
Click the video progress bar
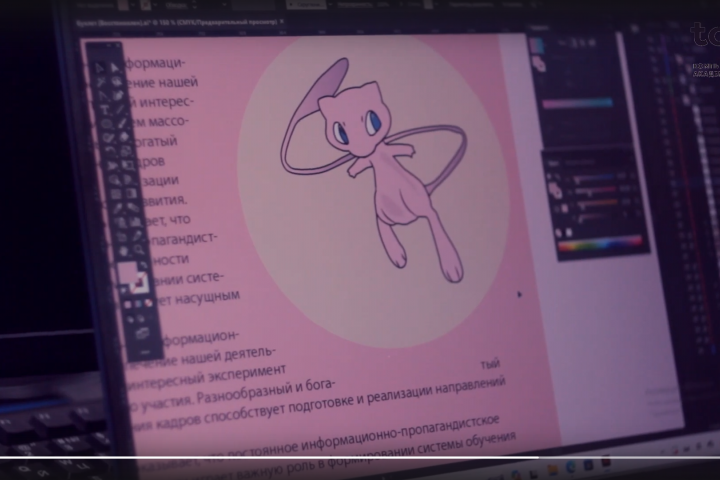point(360,457)
